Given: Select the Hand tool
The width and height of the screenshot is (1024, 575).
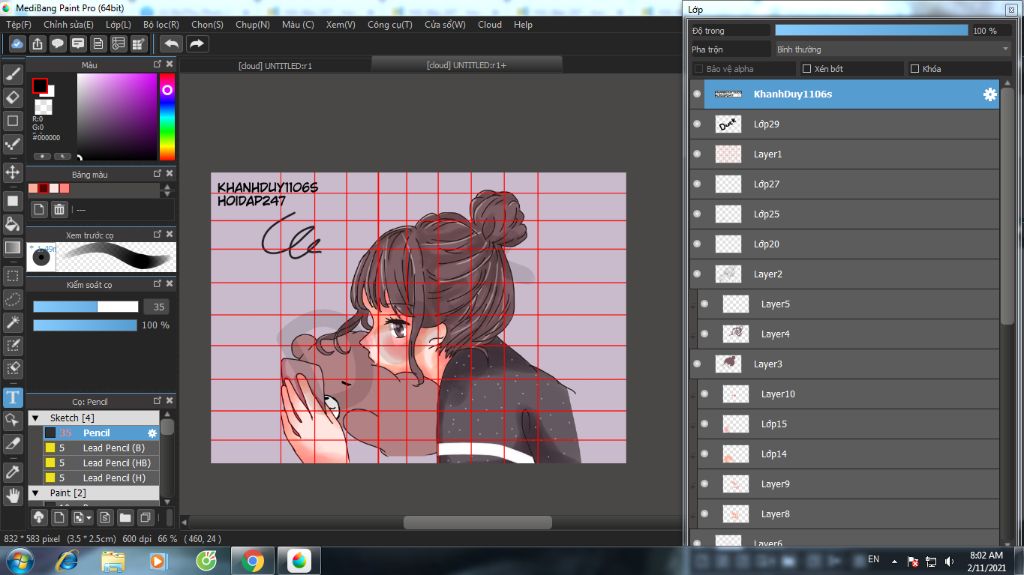Looking at the screenshot, I should pyautogui.click(x=12, y=495).
